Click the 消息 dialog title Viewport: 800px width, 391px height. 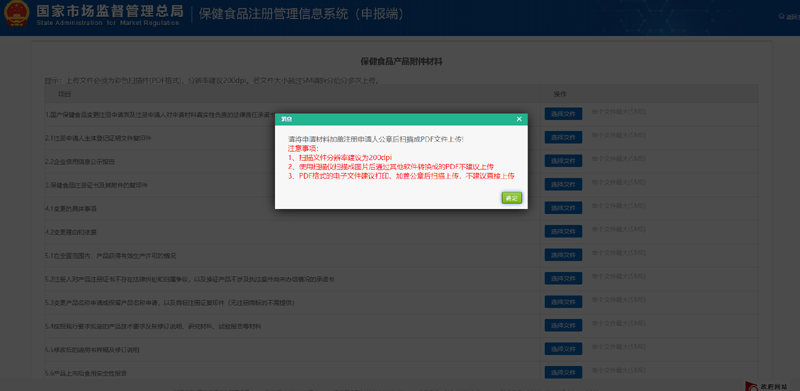click(x=286, y=119)
